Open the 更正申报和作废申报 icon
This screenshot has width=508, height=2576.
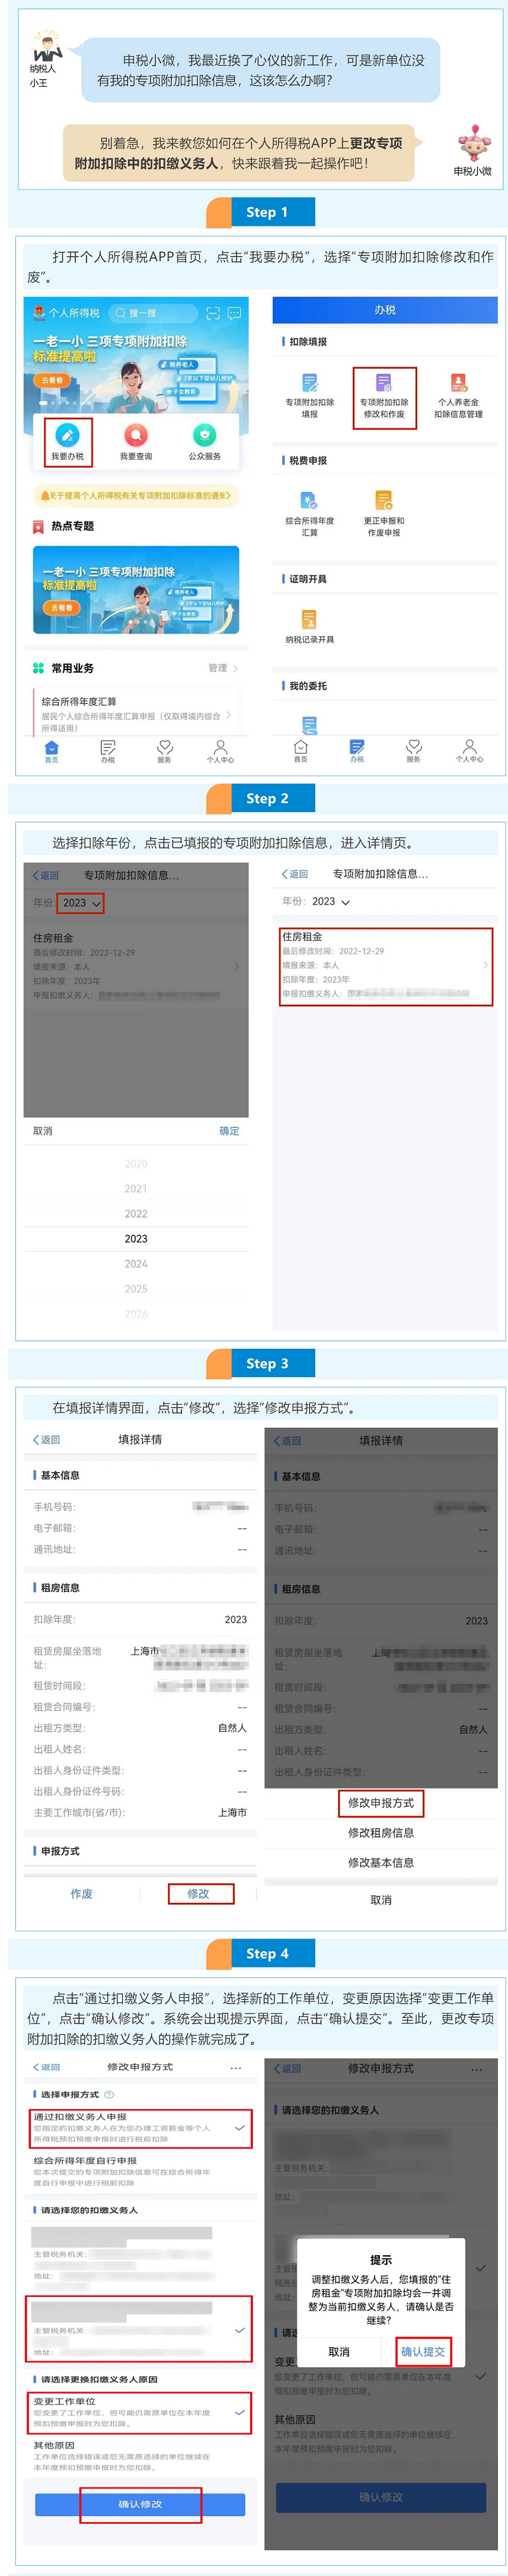[x=384, y=500]
